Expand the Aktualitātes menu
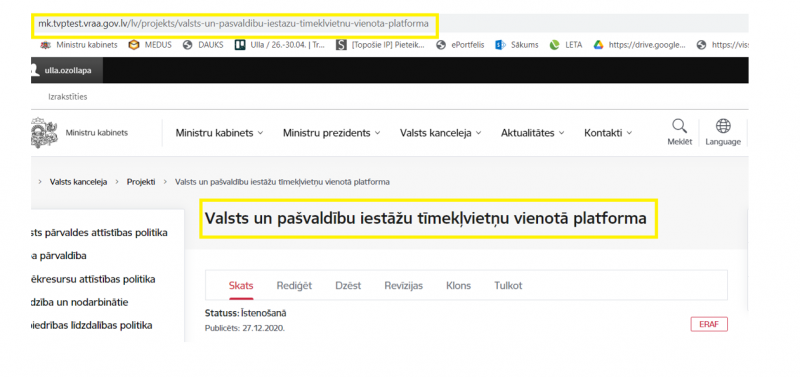 [533, 133]
